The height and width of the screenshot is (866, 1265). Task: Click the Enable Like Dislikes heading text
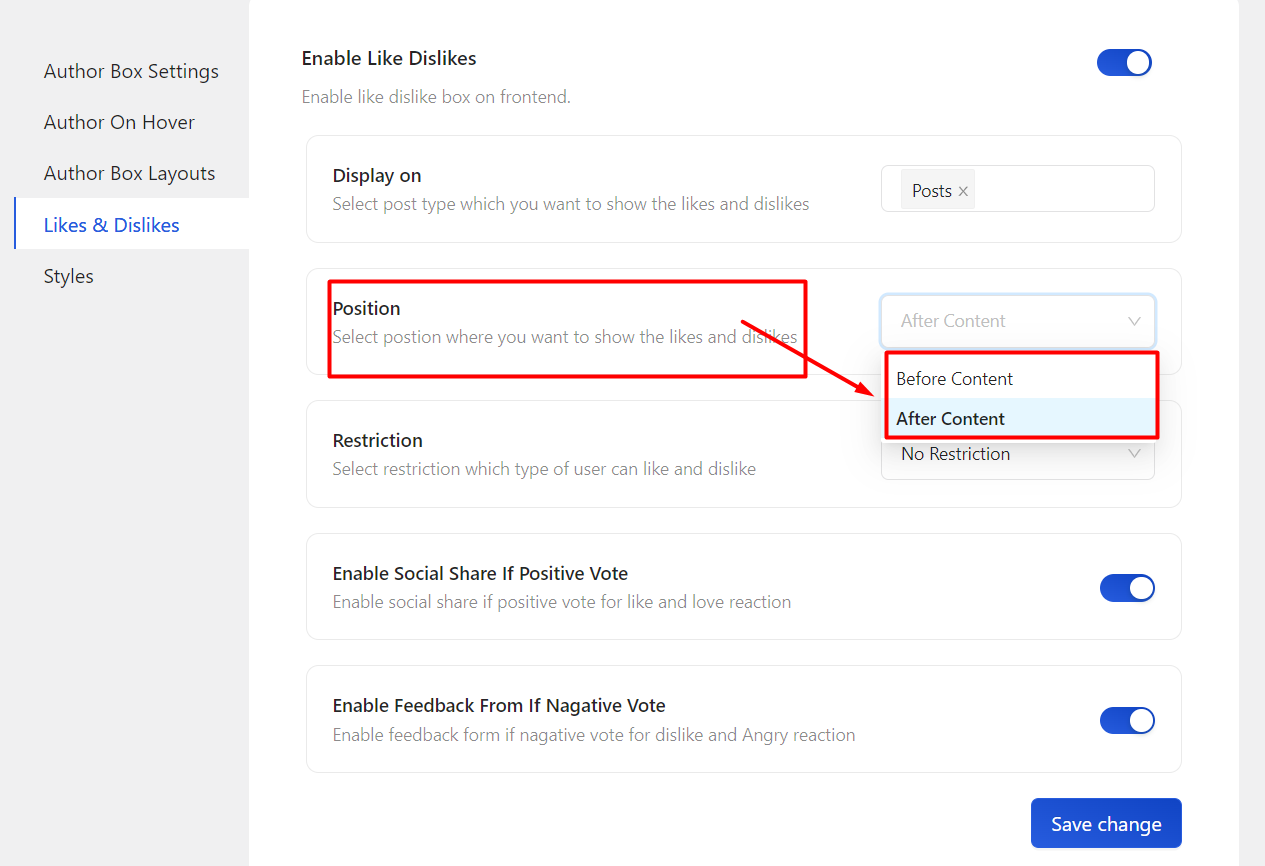coord(388,59)
